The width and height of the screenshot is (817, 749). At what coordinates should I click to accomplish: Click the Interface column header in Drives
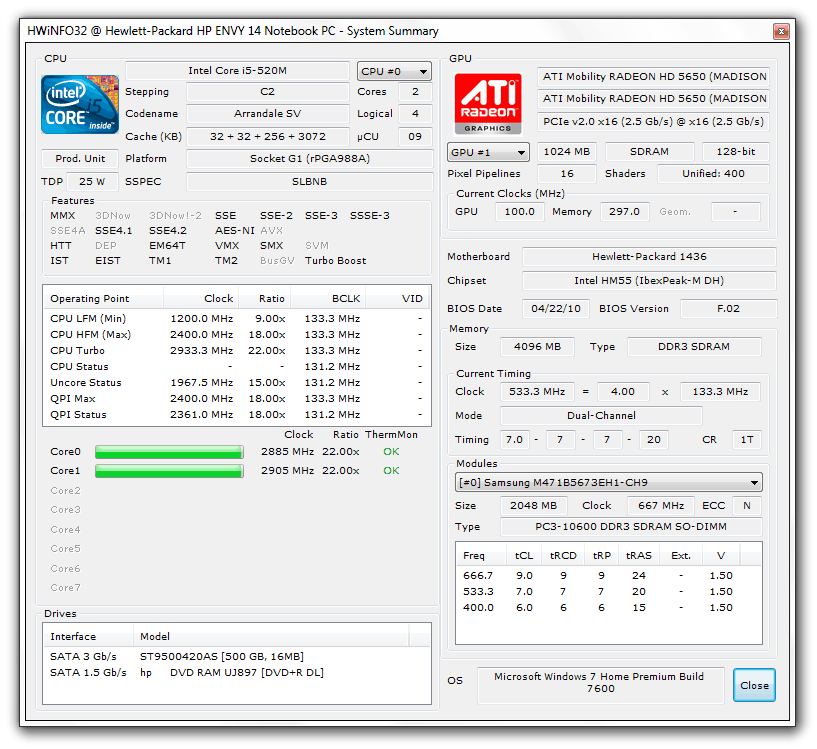click(x=89, y=636)
